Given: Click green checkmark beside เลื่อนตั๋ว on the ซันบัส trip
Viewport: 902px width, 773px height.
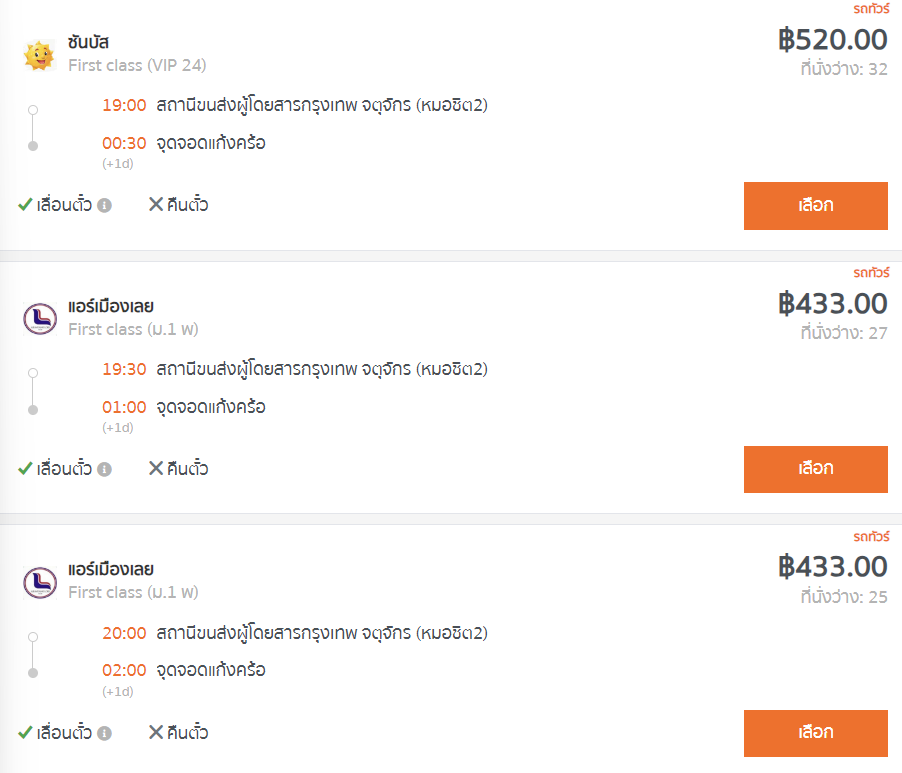Looking at the screenshot, I should click(x=25, y=204).
